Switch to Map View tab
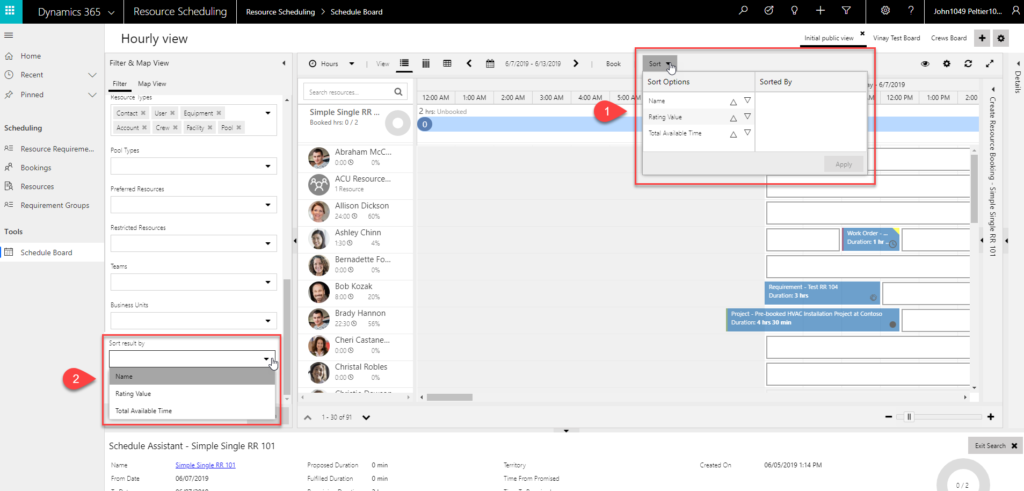Screen dimensions: 1024x491 coord(152,84)
